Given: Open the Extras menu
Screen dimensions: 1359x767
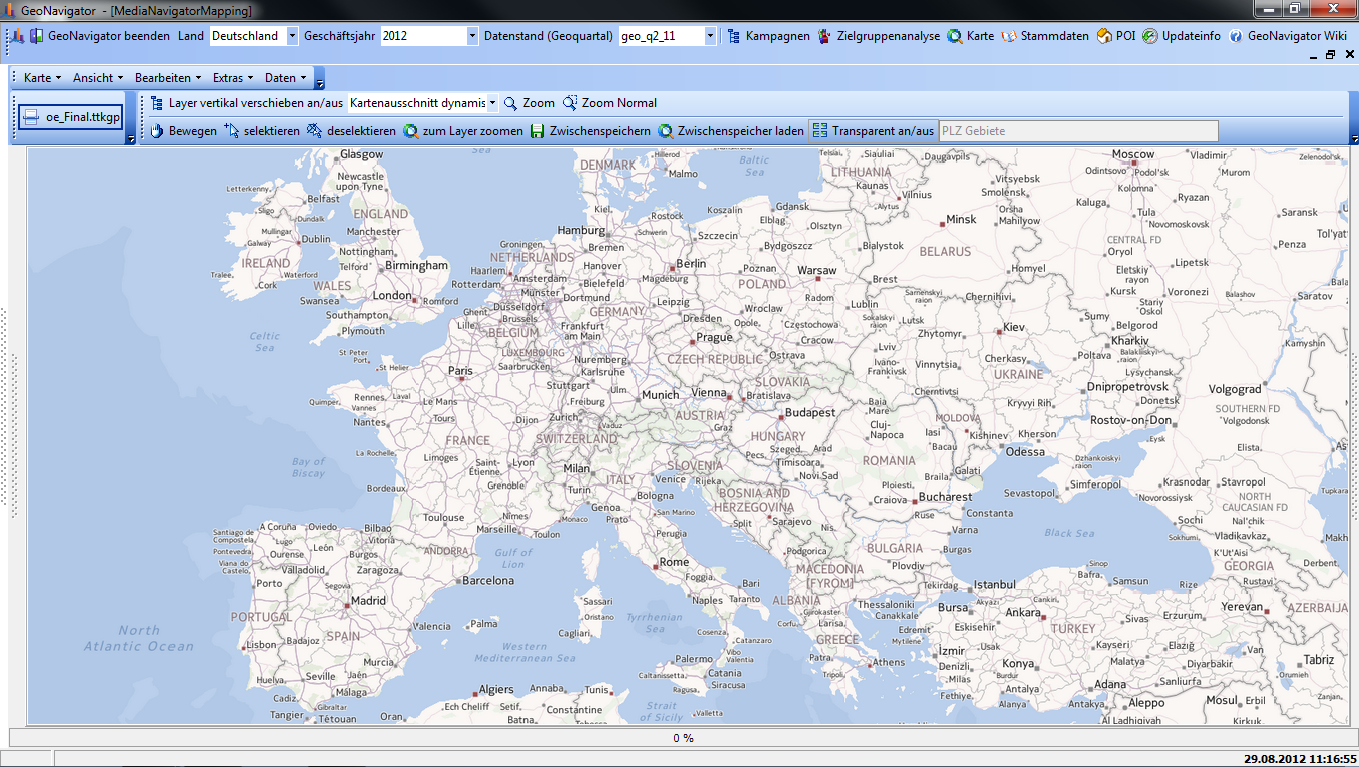Looking at the screenshot, I should point(232,78).
